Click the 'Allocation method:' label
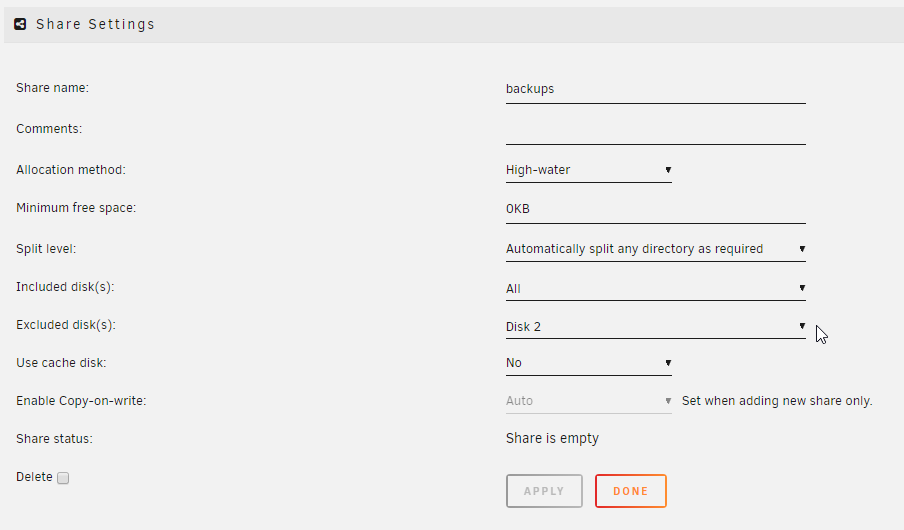 click(71, 170)
